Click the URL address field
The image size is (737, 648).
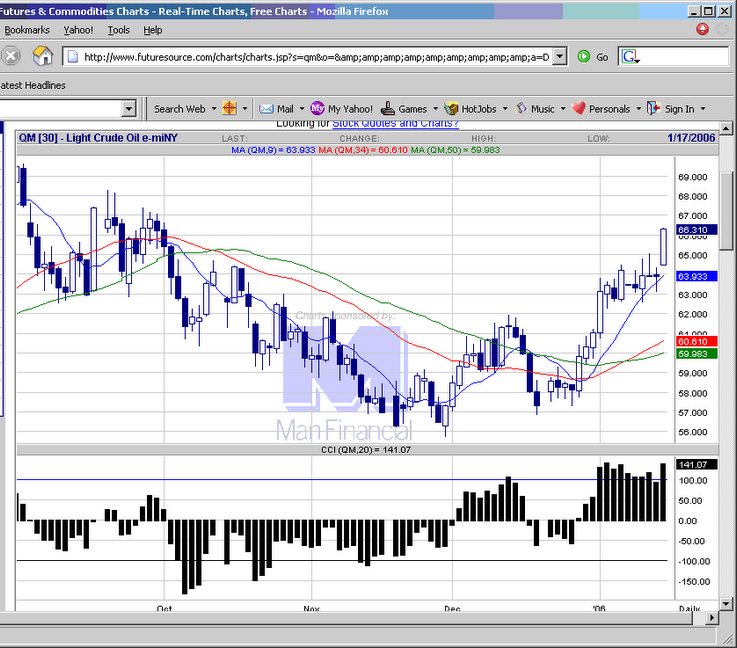click(x=316, y=57)
